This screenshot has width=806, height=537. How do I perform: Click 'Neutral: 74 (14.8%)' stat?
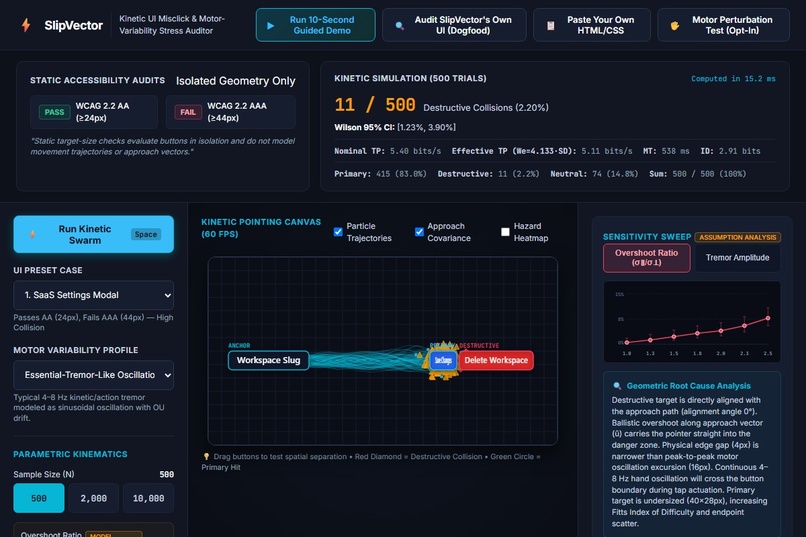pos(594,174)
